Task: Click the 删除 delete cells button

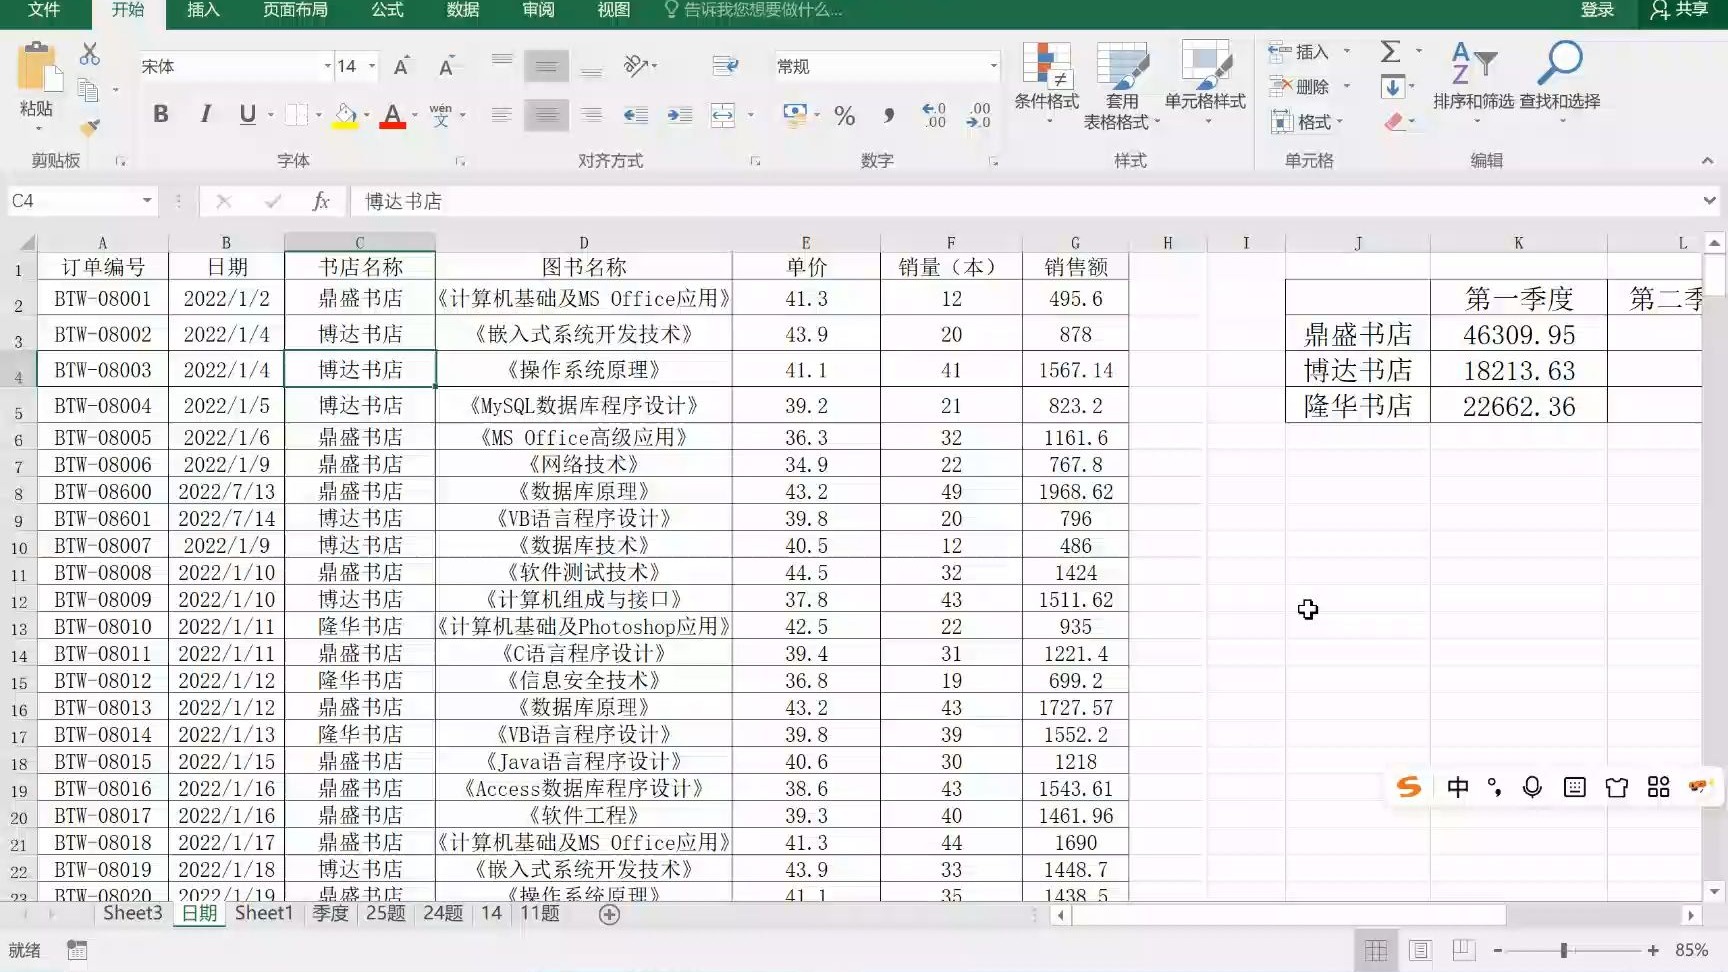Action: pyautogui.click(x=1299, y=87)
